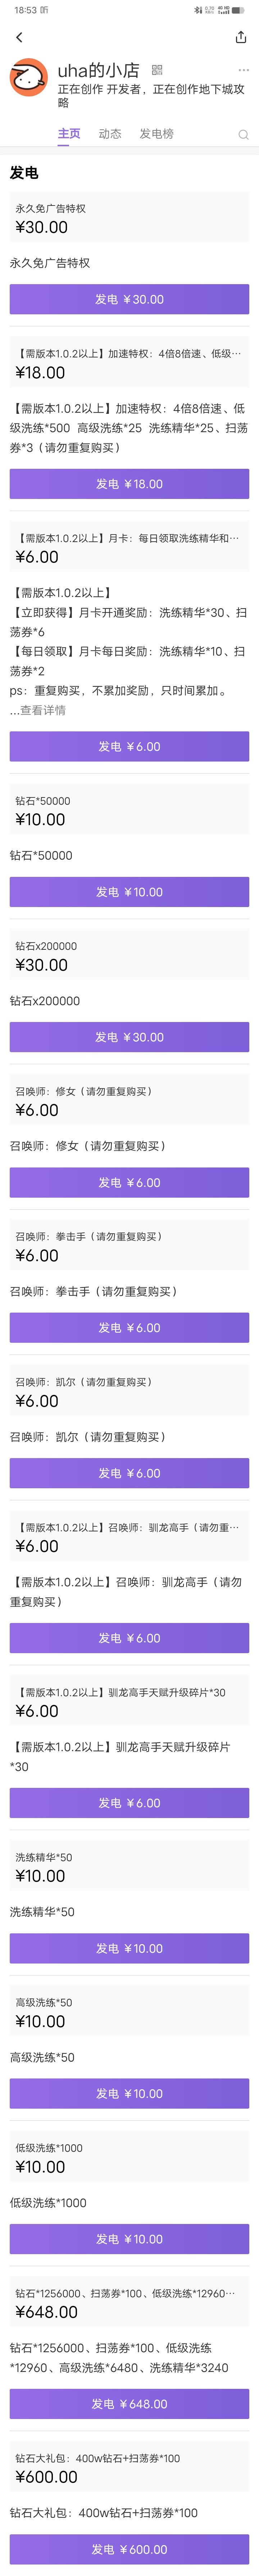259x2576 pixels.
Task: Switch to the 动态 tab
Action: pos(110,134)
